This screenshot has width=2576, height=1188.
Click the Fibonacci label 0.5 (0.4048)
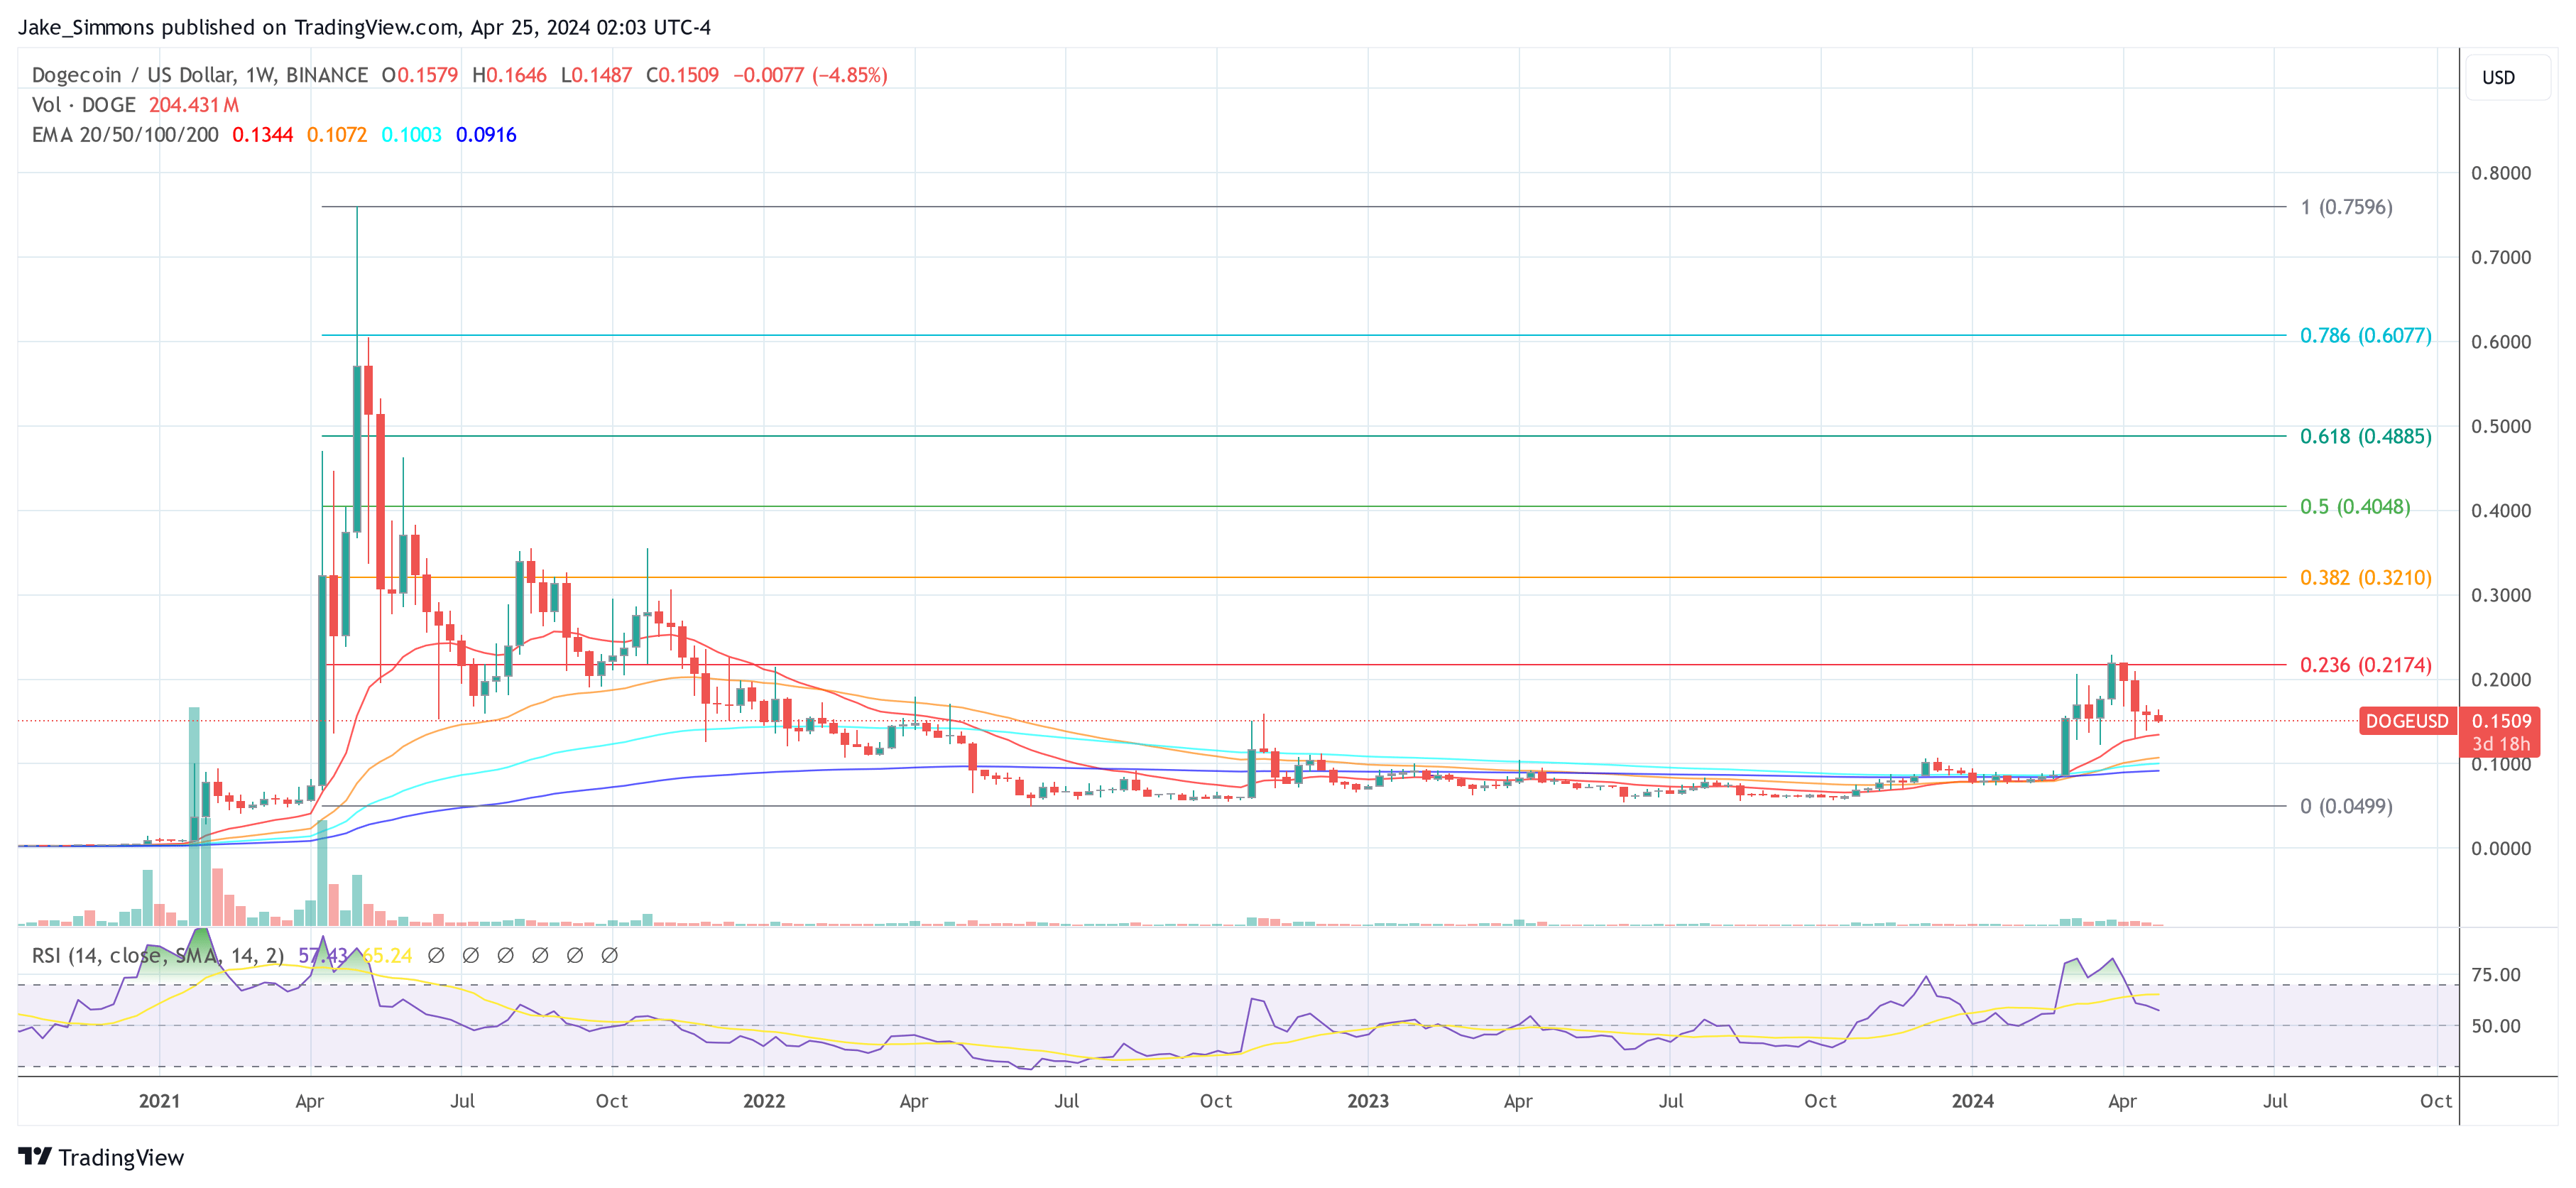(2355, 507)
